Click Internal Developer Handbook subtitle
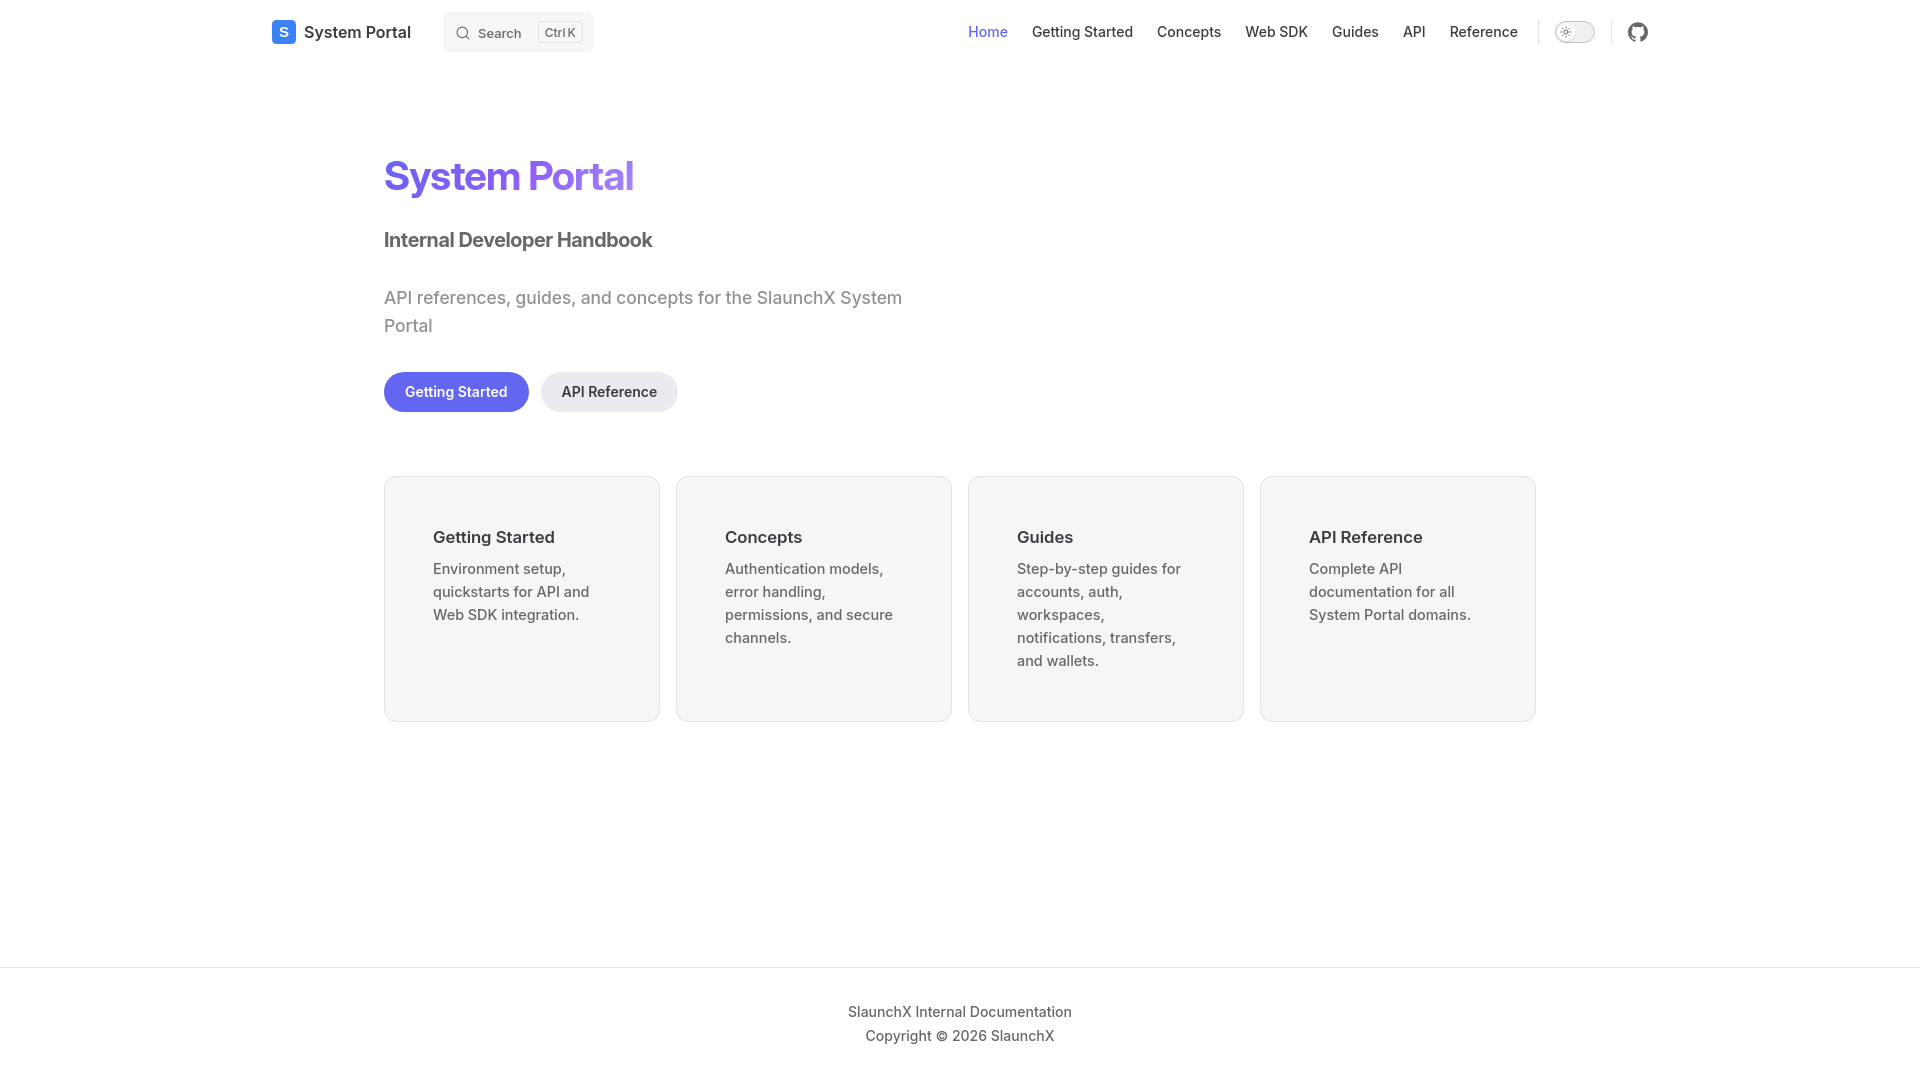Viewport: 1920px width, 1080px height. (x=518, y=240)
